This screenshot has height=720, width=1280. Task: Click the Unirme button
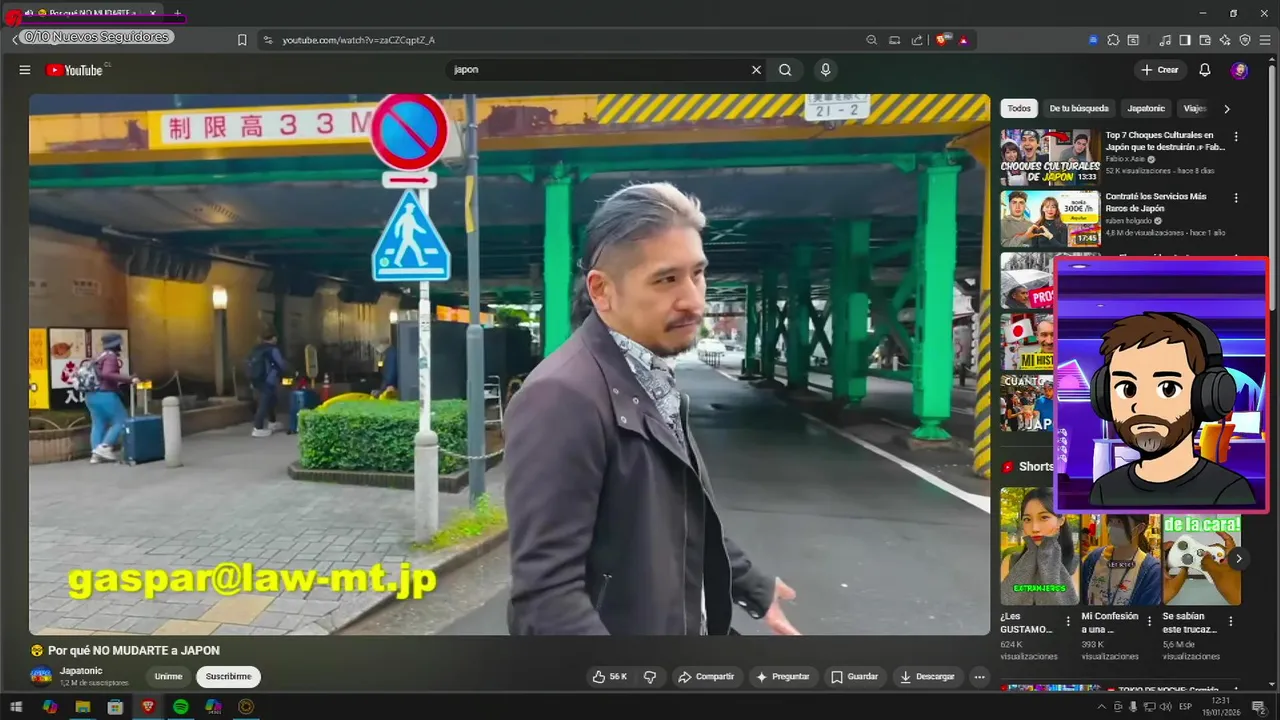pyautogui.click(x=168, y=677)
